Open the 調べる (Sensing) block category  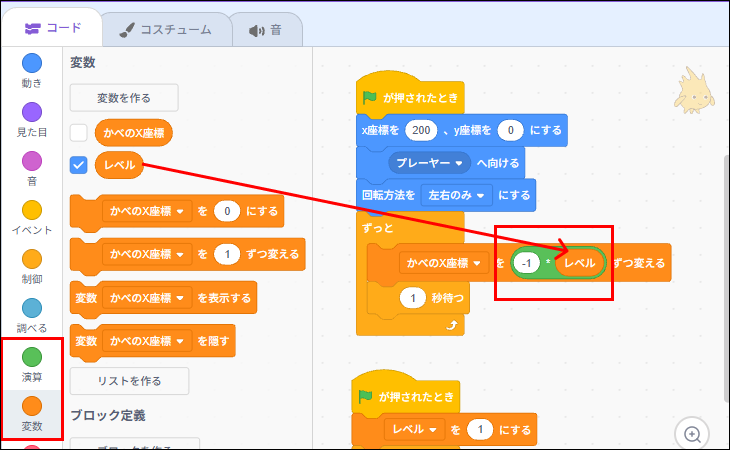point(32,308)
